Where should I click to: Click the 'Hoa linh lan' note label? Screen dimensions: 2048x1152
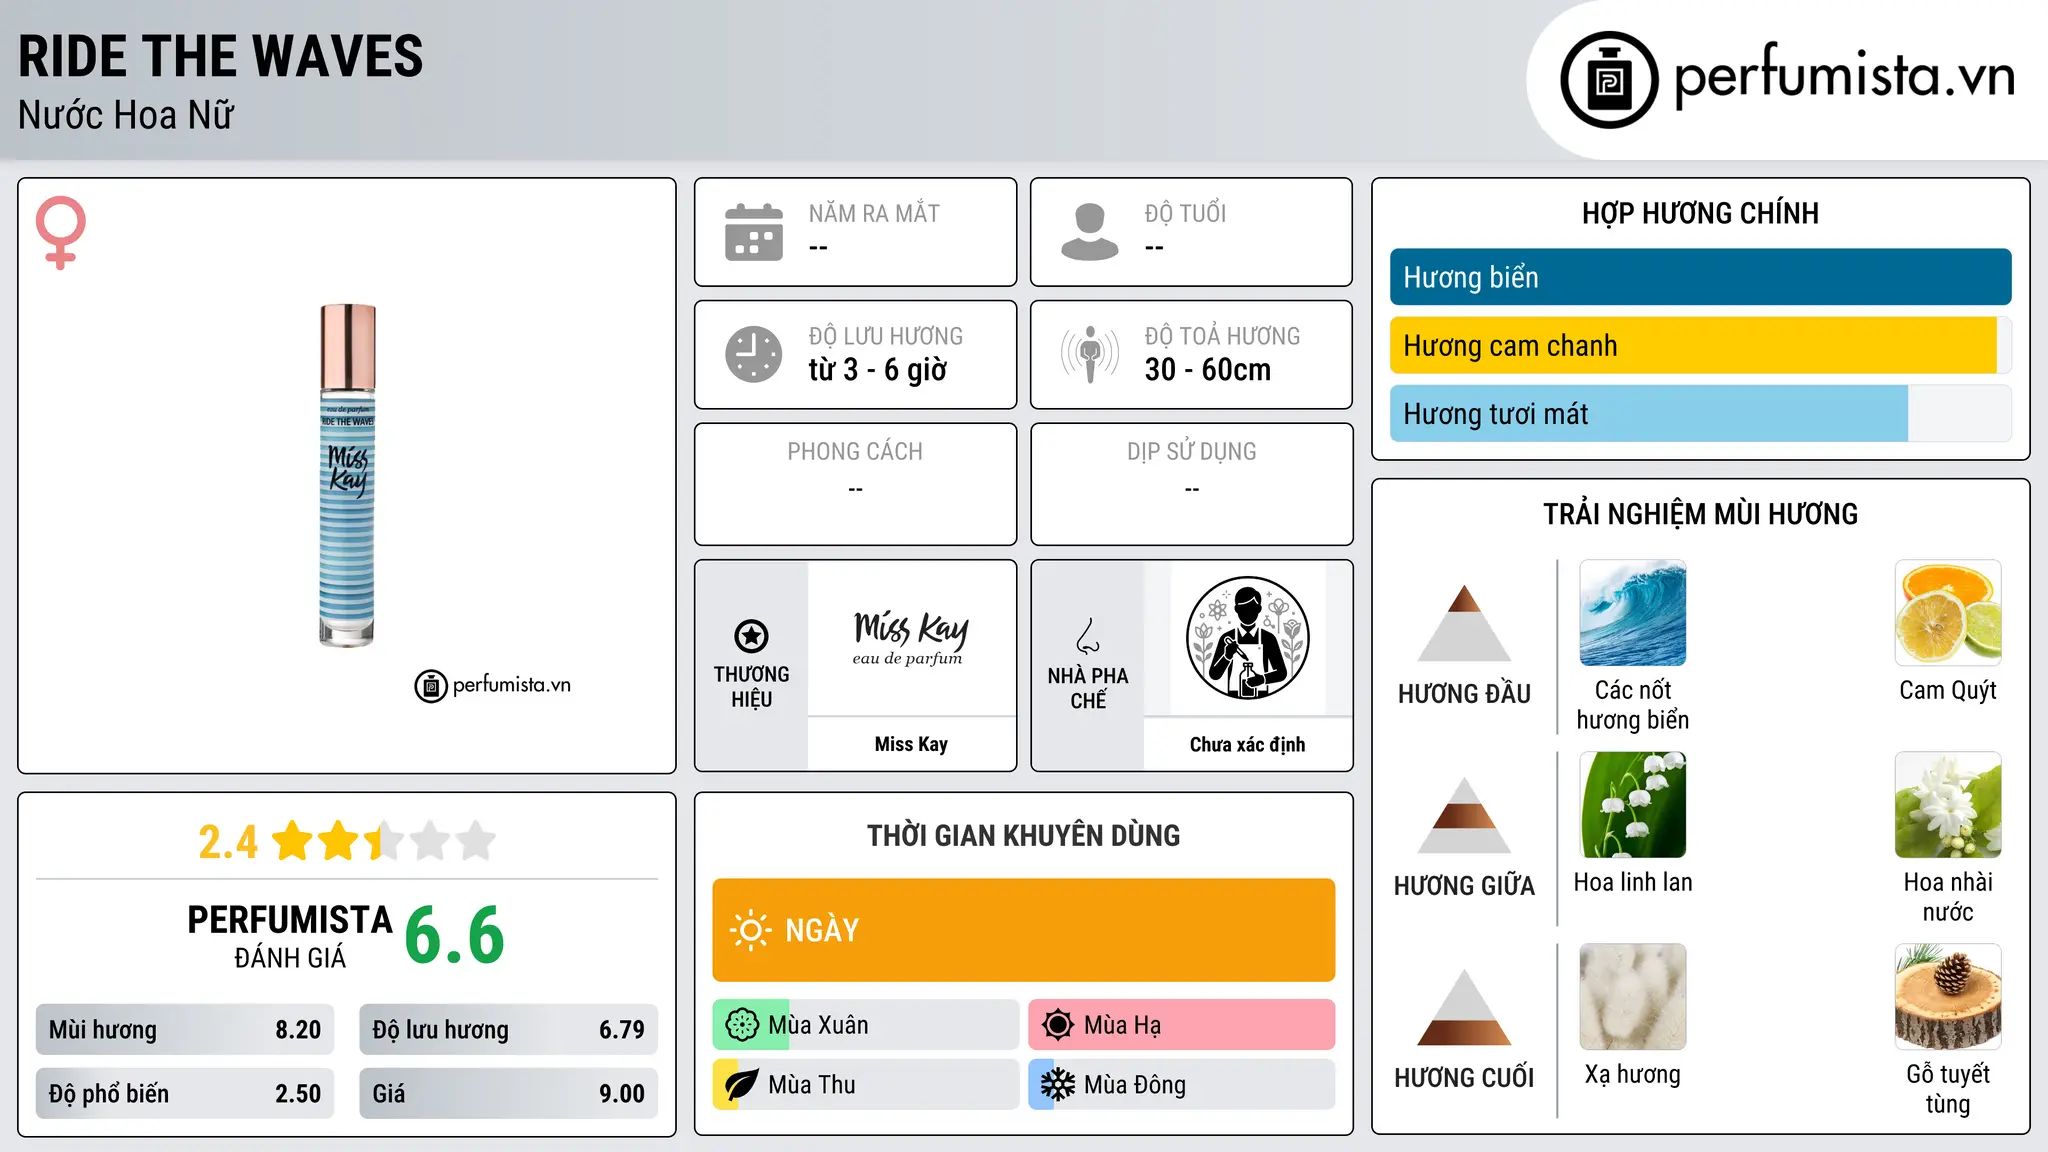click(1633, 882)
